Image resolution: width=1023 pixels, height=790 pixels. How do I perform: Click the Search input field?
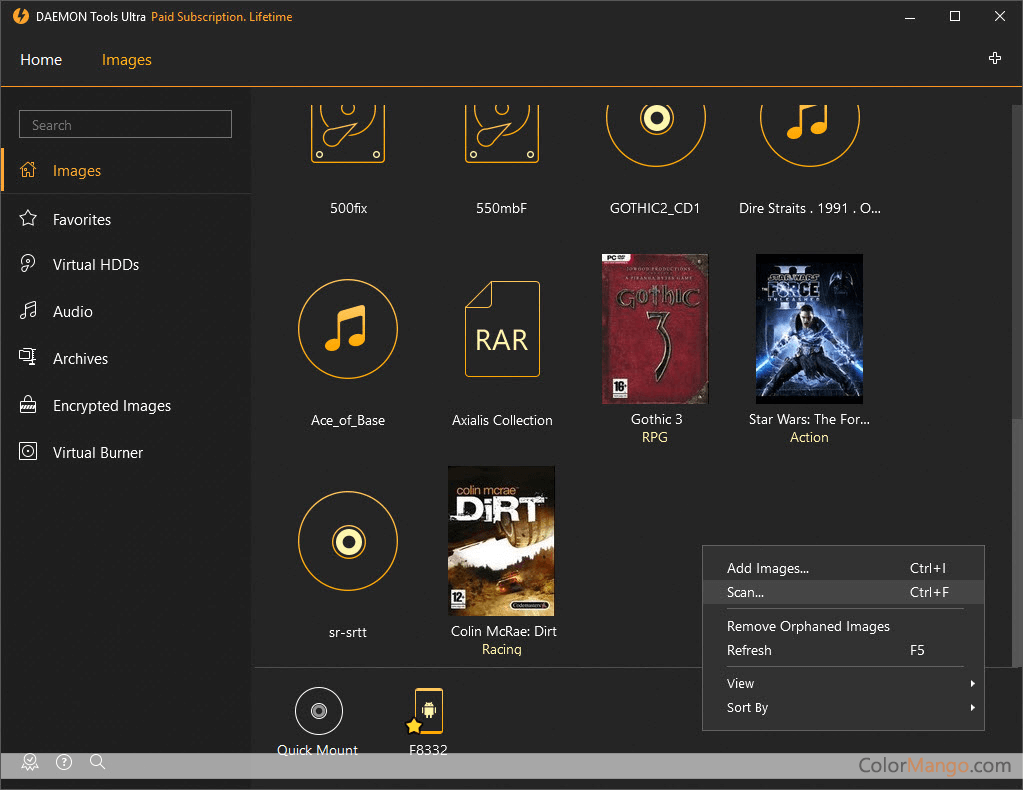pos(125,125)
